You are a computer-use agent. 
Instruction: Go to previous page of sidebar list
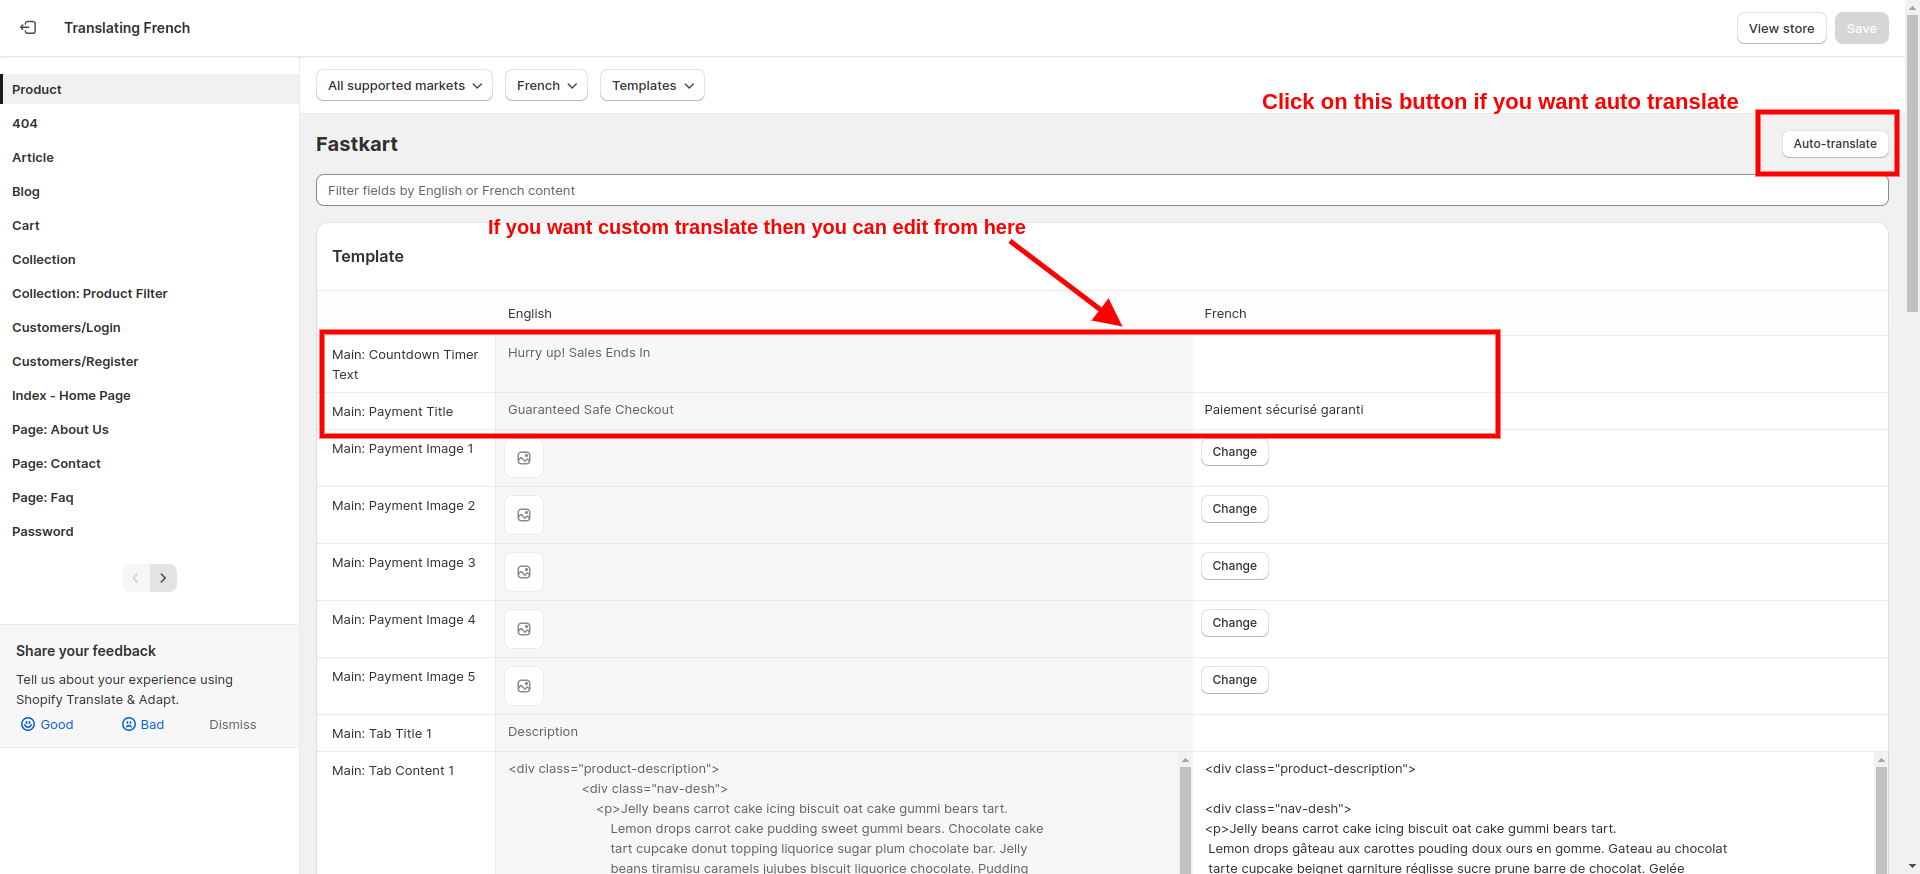coord(136,578)
